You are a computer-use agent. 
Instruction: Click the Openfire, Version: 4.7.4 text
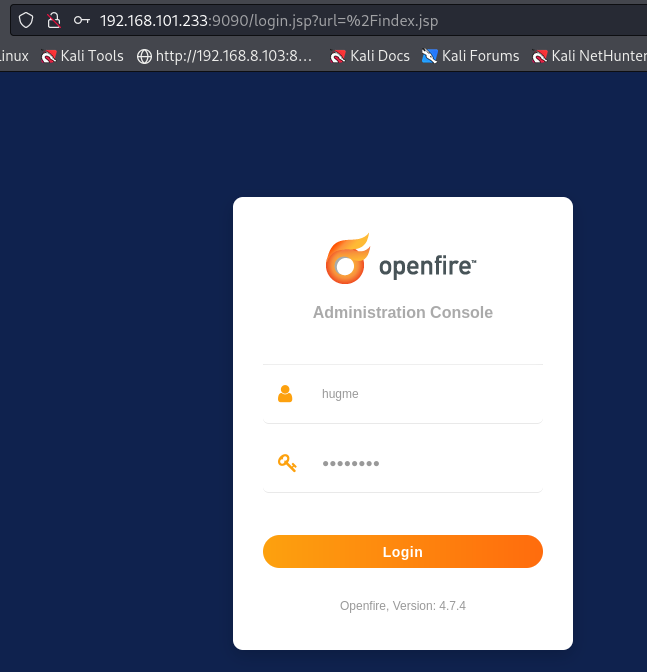click(x=403, y=606)
